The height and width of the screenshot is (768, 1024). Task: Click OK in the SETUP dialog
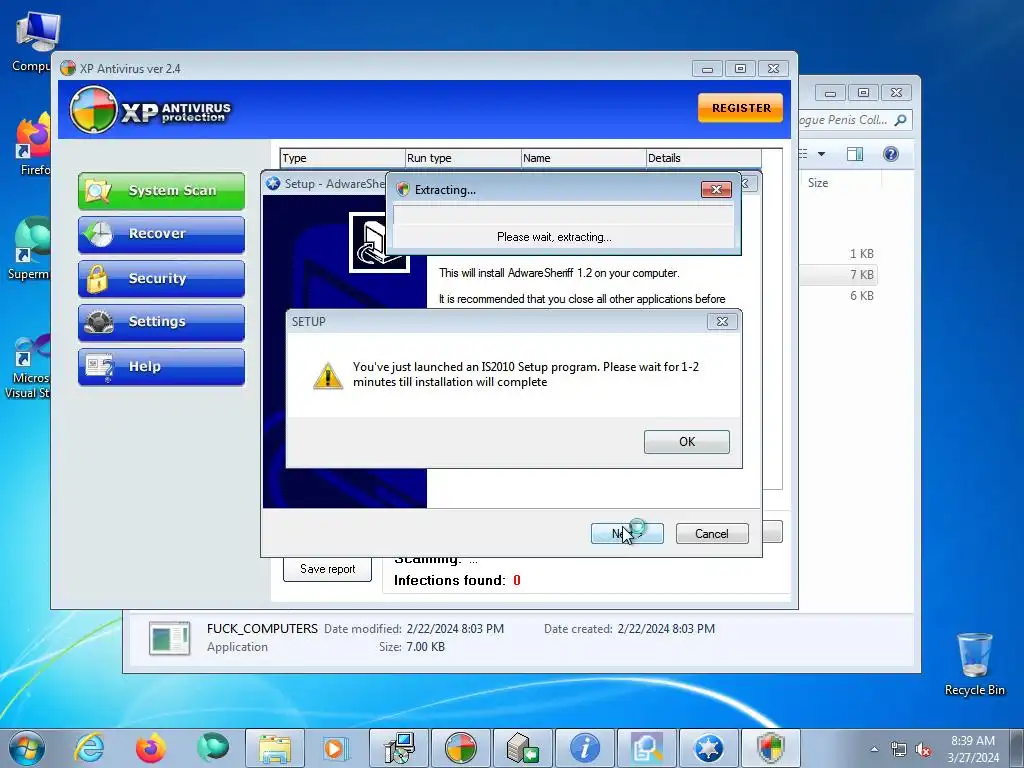(686, 441)
